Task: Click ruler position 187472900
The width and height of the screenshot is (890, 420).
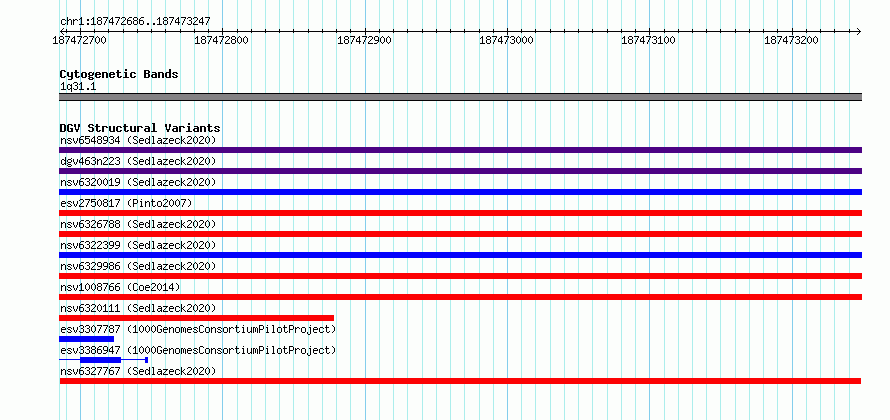Action: tap(364, 40)
